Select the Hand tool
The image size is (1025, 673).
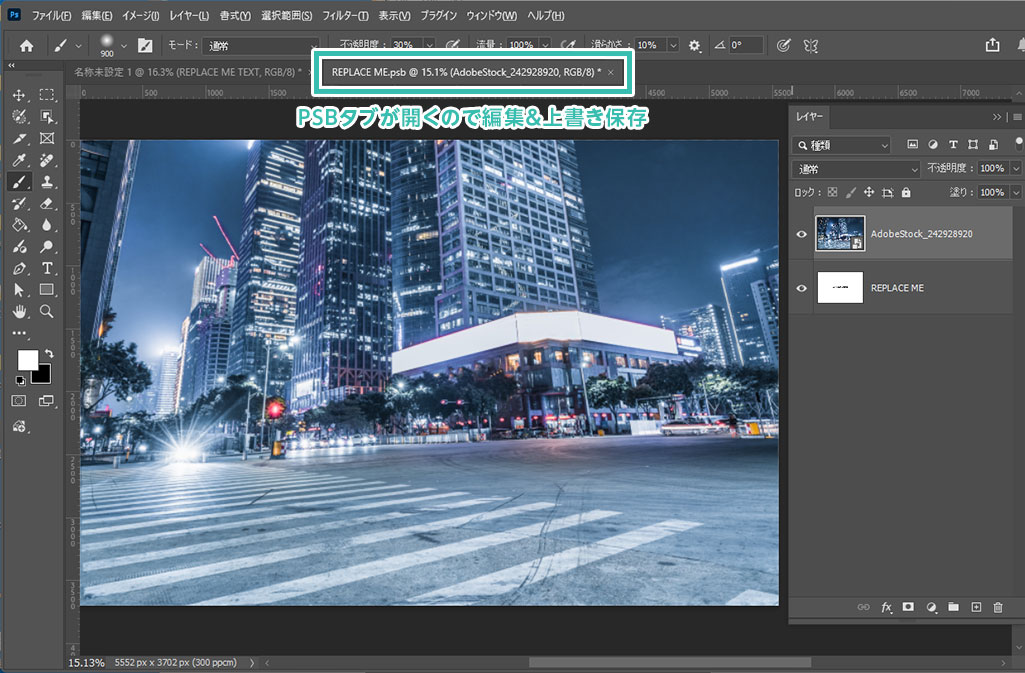point(18,312)
